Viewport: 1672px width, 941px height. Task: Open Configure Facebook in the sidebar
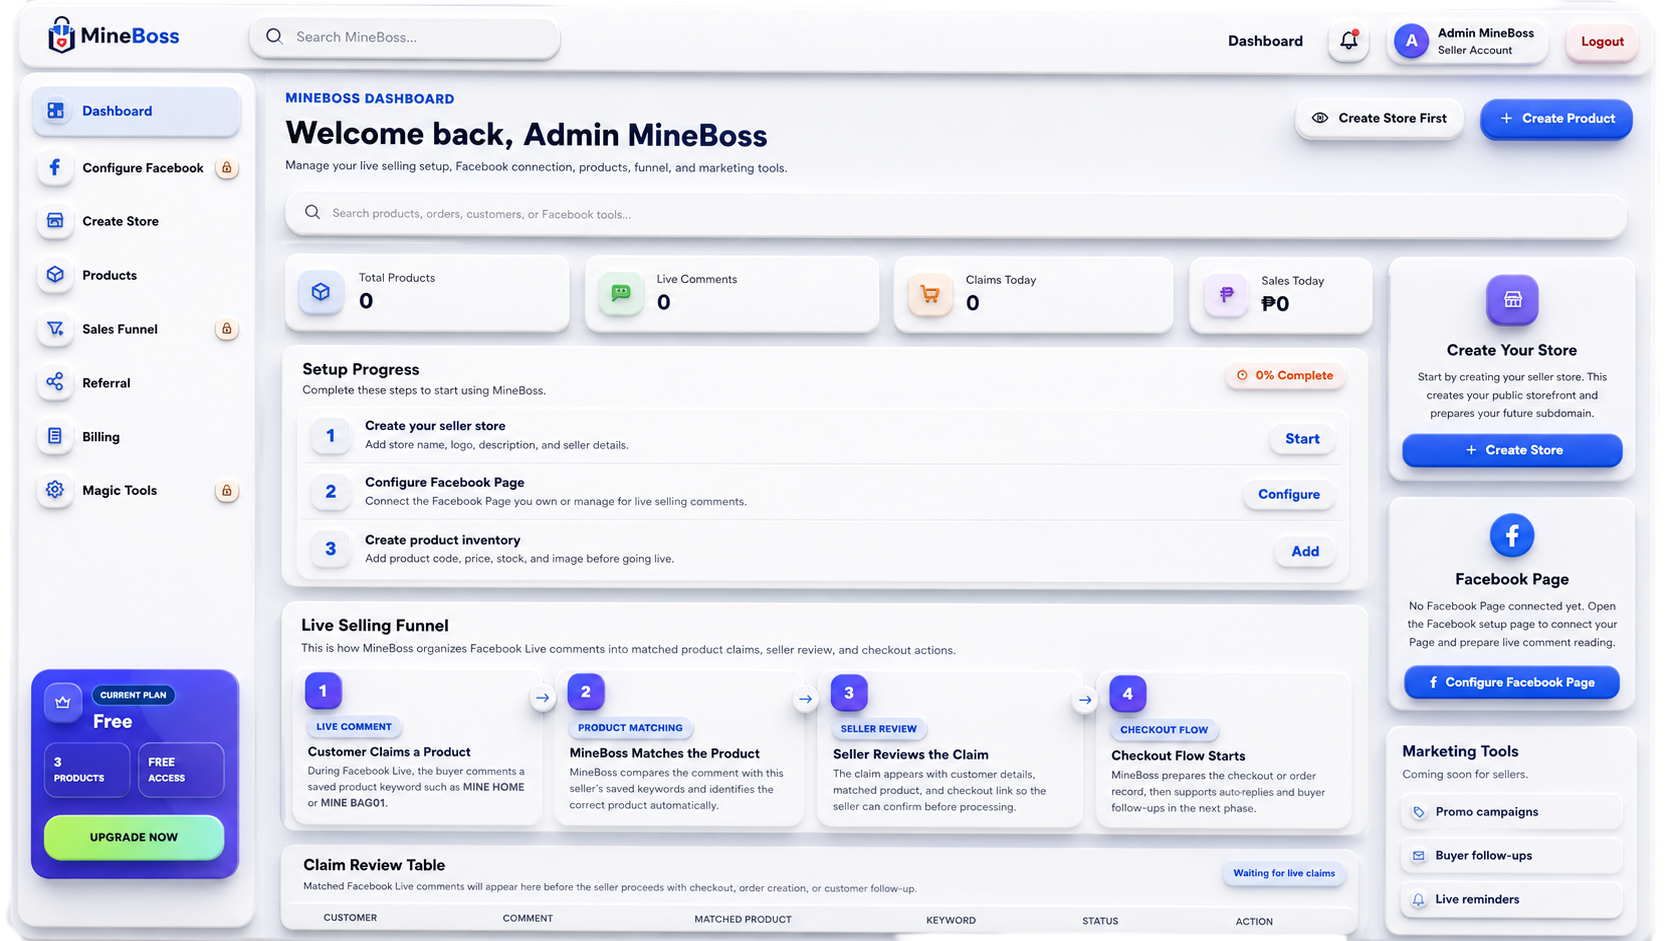(137, 168)
